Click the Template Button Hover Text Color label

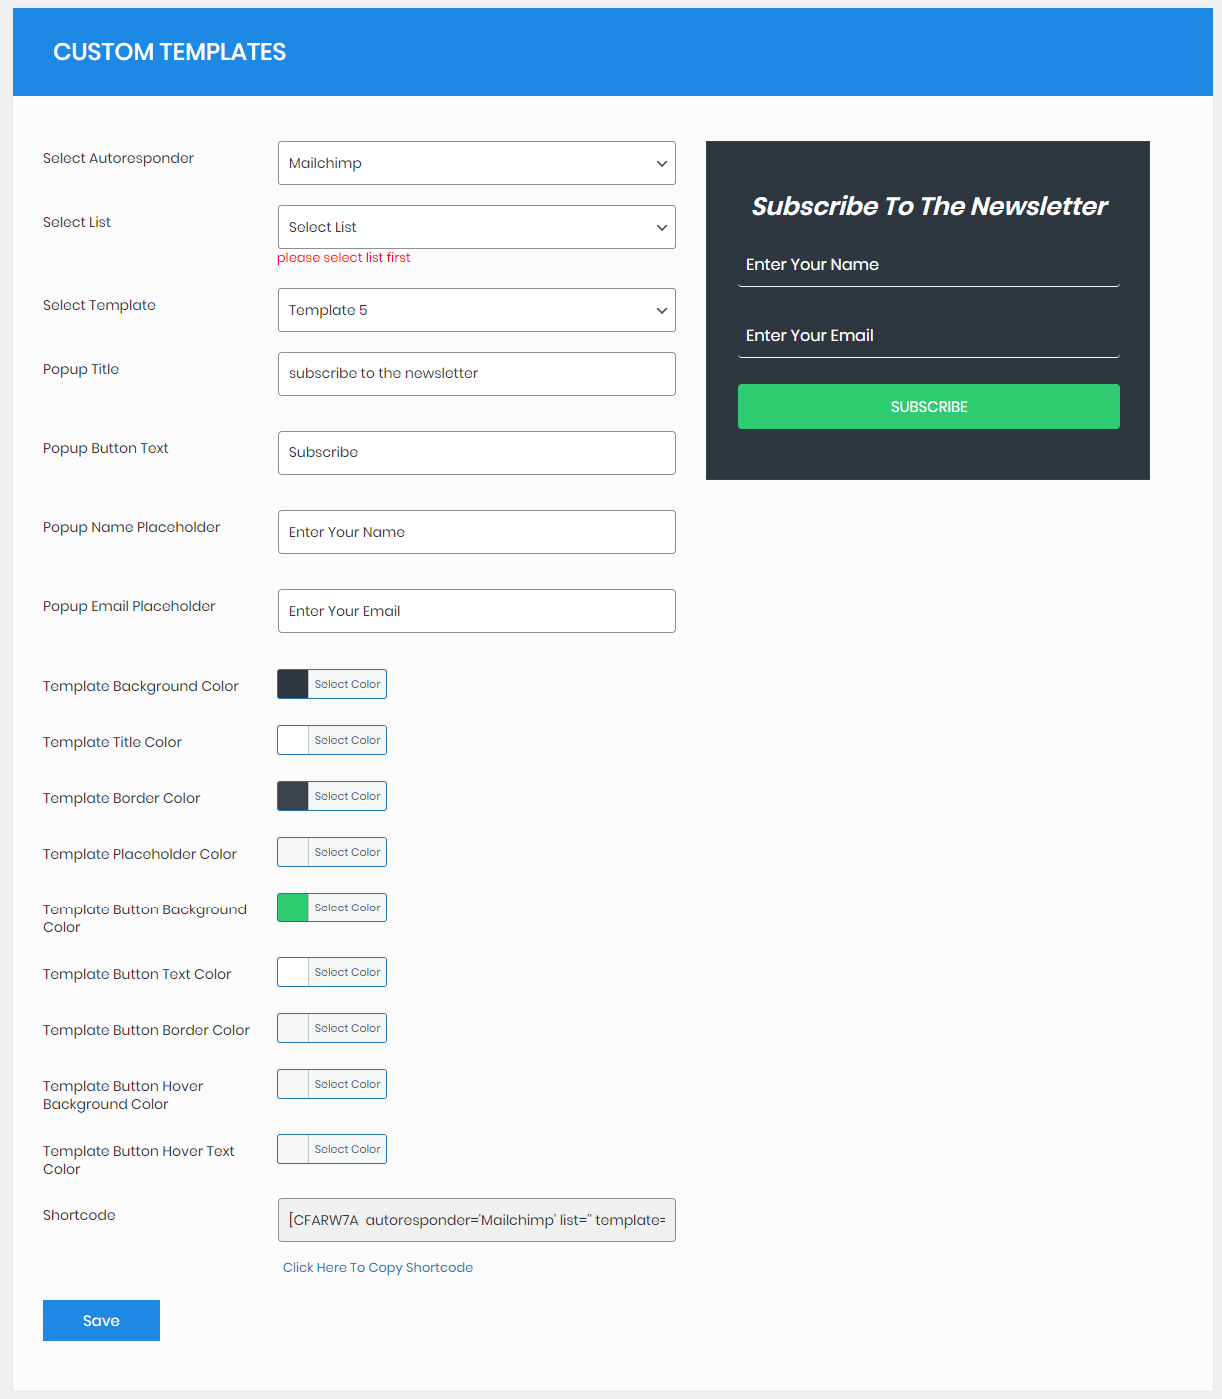(x=139, y=1160)
